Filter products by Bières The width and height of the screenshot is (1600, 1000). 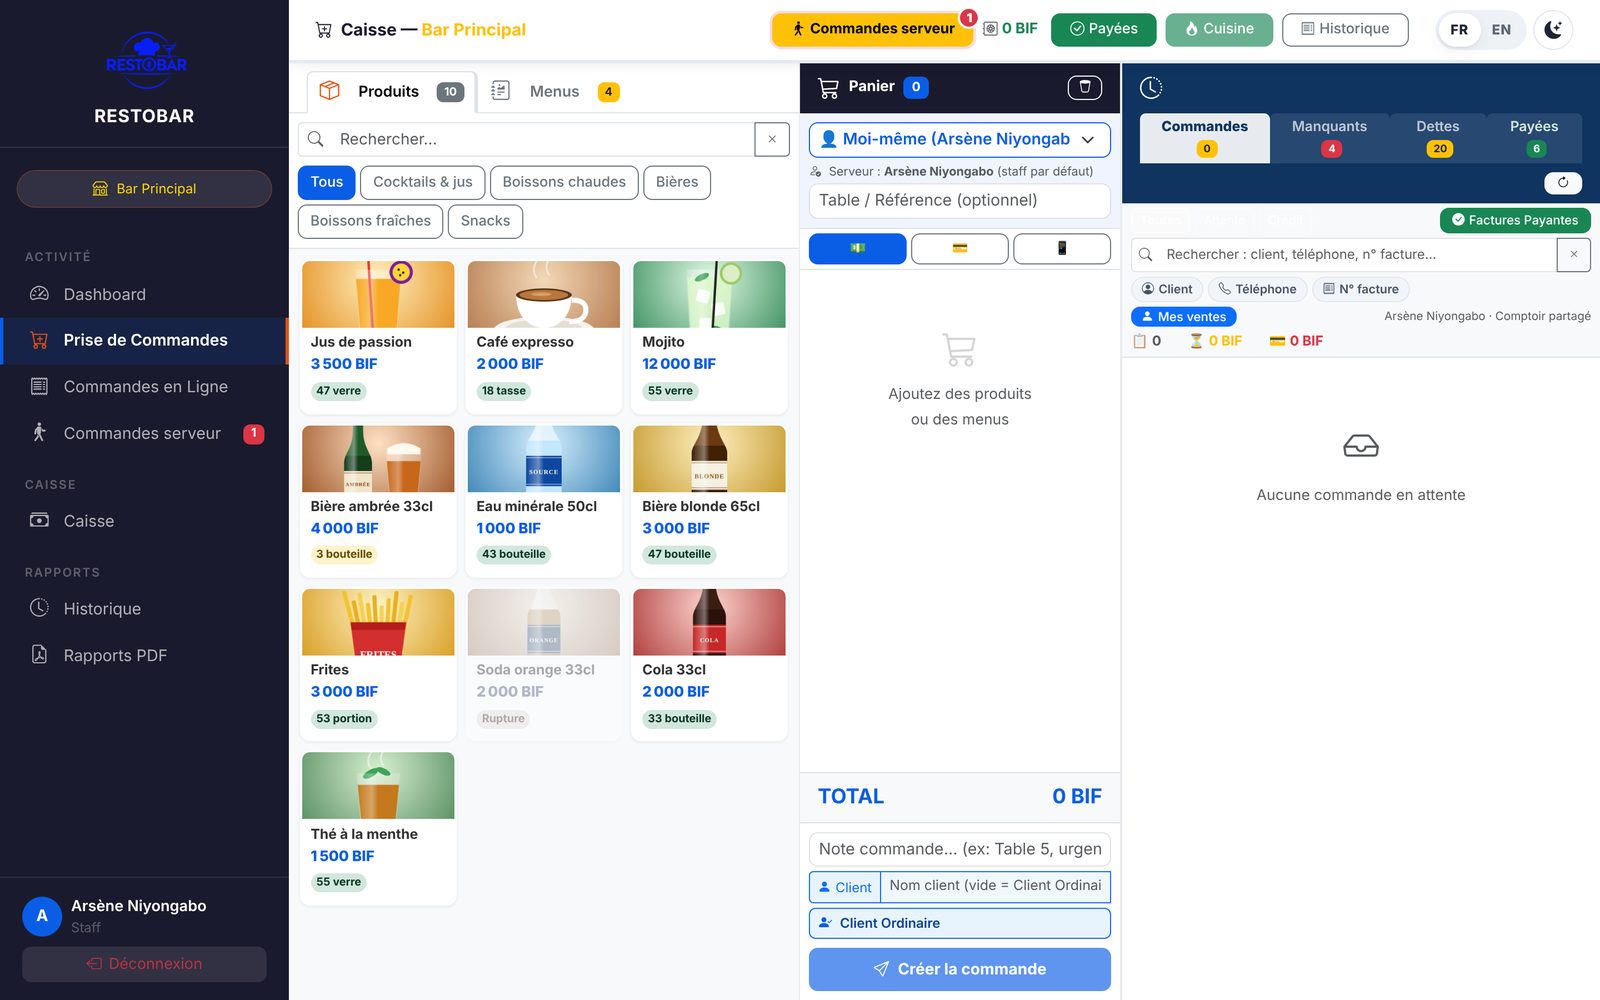(677, 182)
